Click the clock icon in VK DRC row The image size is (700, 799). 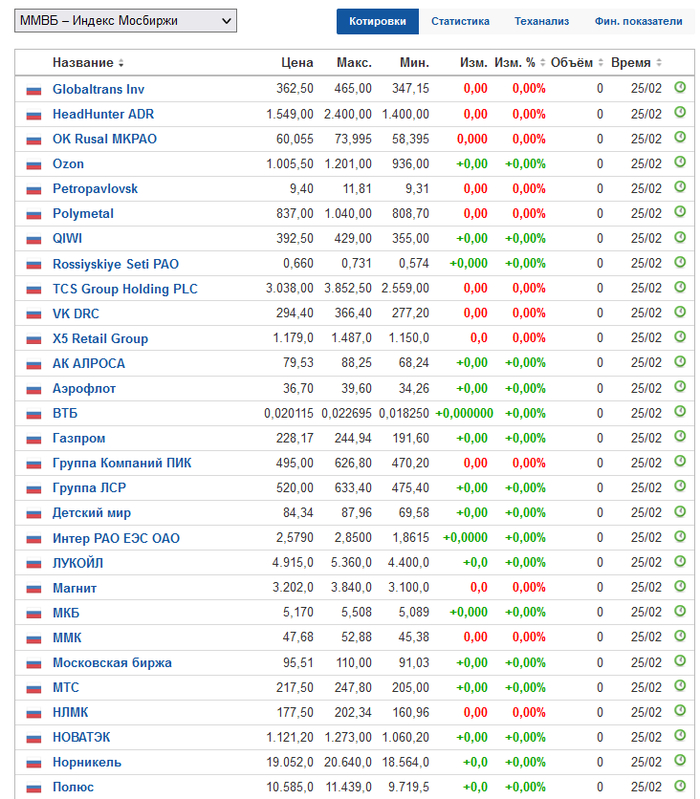(x=680, y=312)
